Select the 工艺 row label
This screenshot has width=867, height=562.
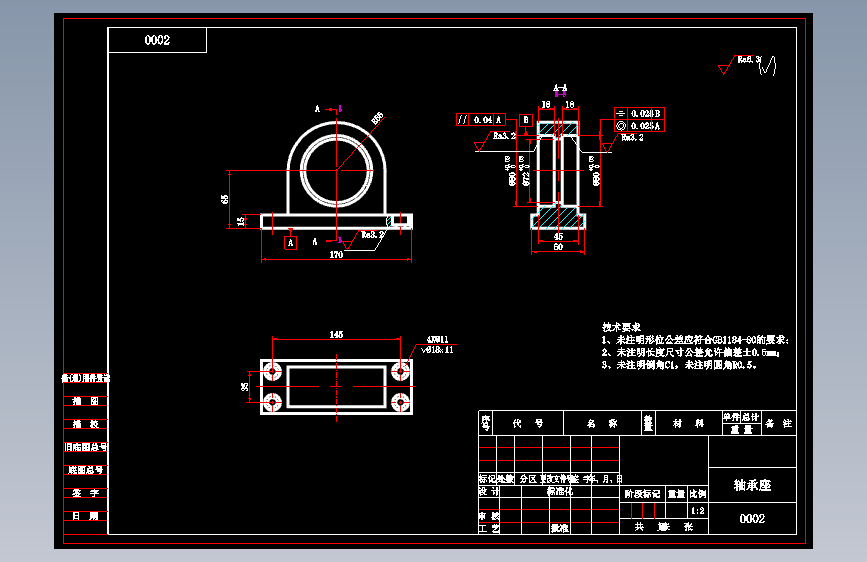[489, 528]
